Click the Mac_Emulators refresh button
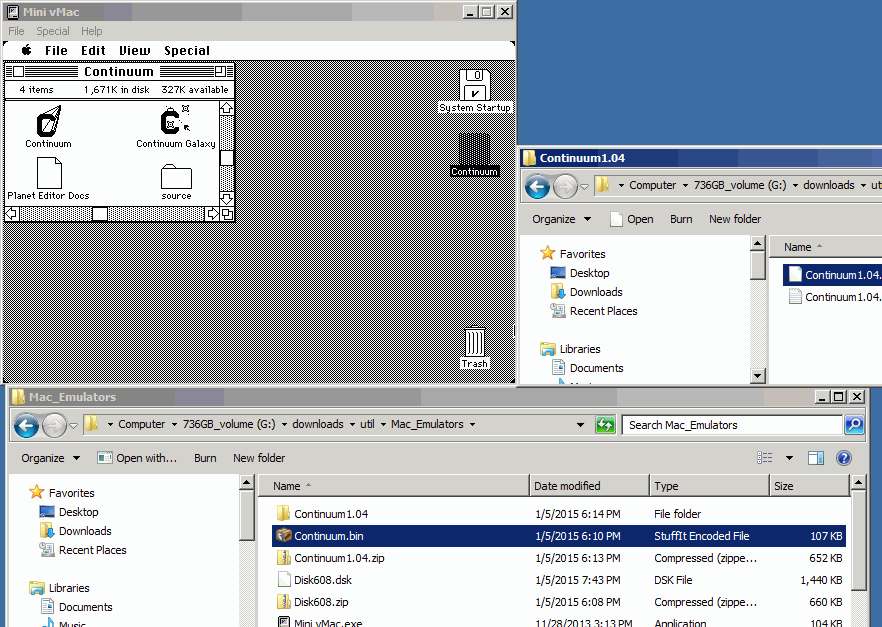This screenshot has height=627, width=882. [x=605, y=425]
